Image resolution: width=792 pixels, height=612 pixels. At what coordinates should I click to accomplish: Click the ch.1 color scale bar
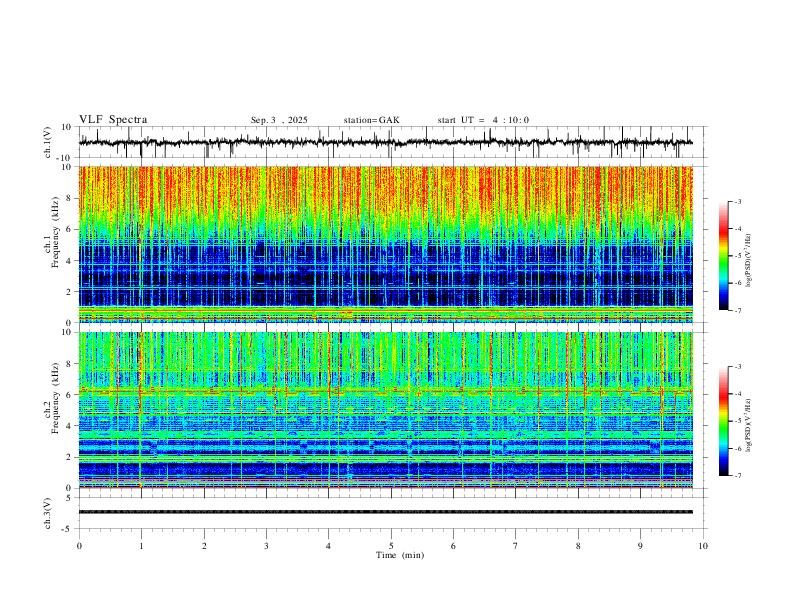click(x=723, y=256)
